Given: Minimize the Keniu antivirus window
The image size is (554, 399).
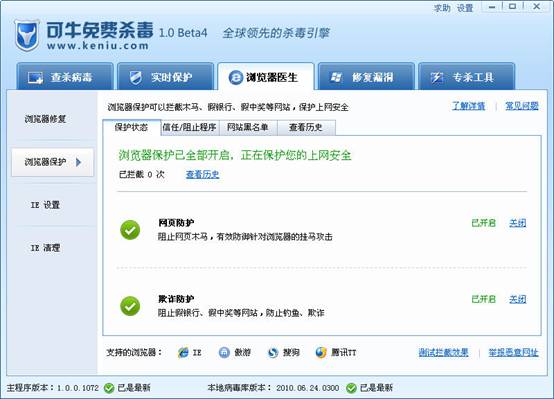Looking at the screenshot, I should coord(492,7).
